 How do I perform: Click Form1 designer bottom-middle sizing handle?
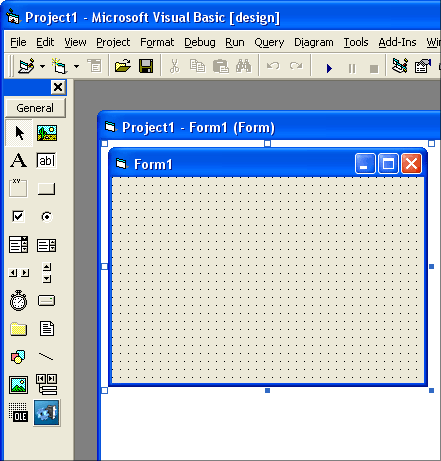267,390
